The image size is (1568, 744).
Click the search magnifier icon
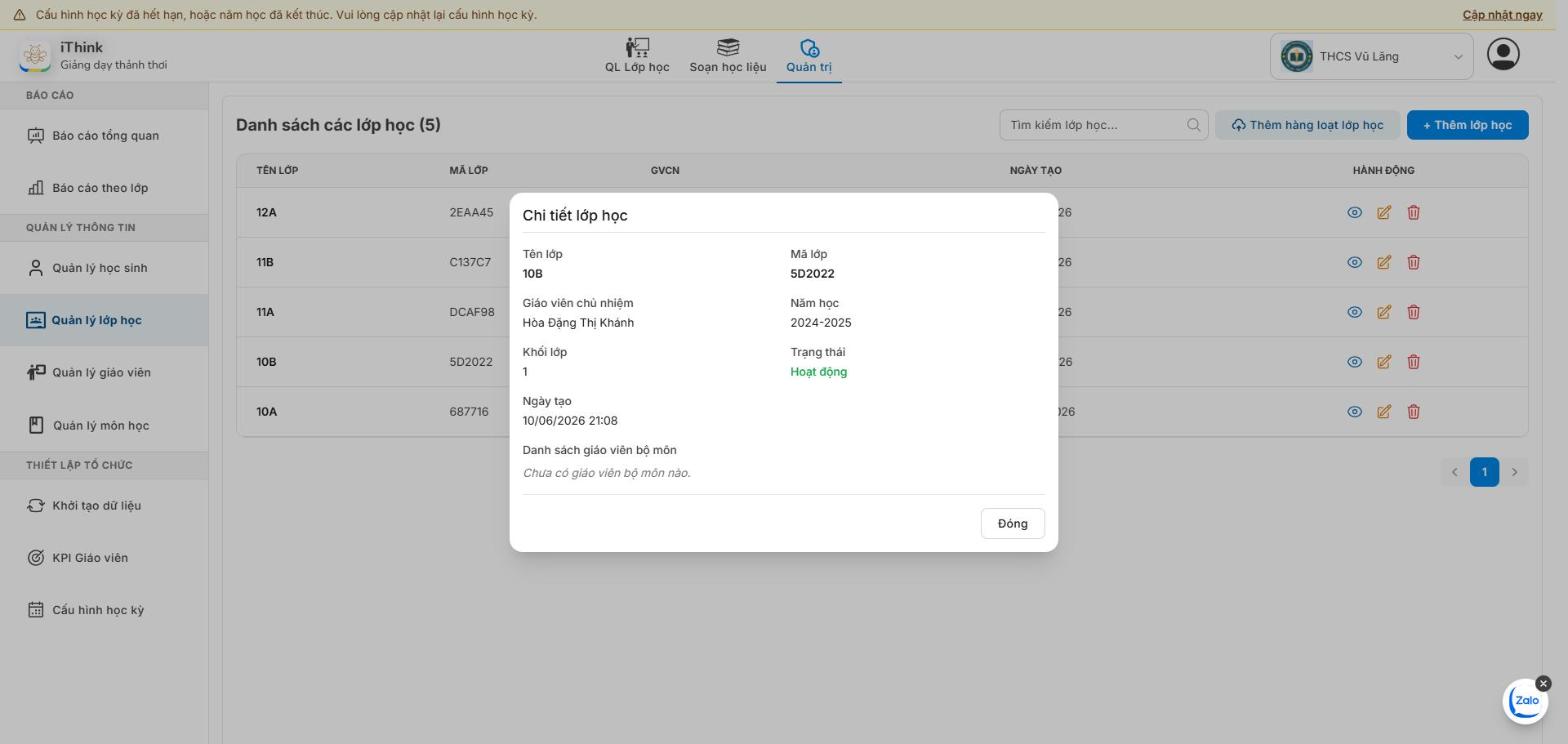1193,125
